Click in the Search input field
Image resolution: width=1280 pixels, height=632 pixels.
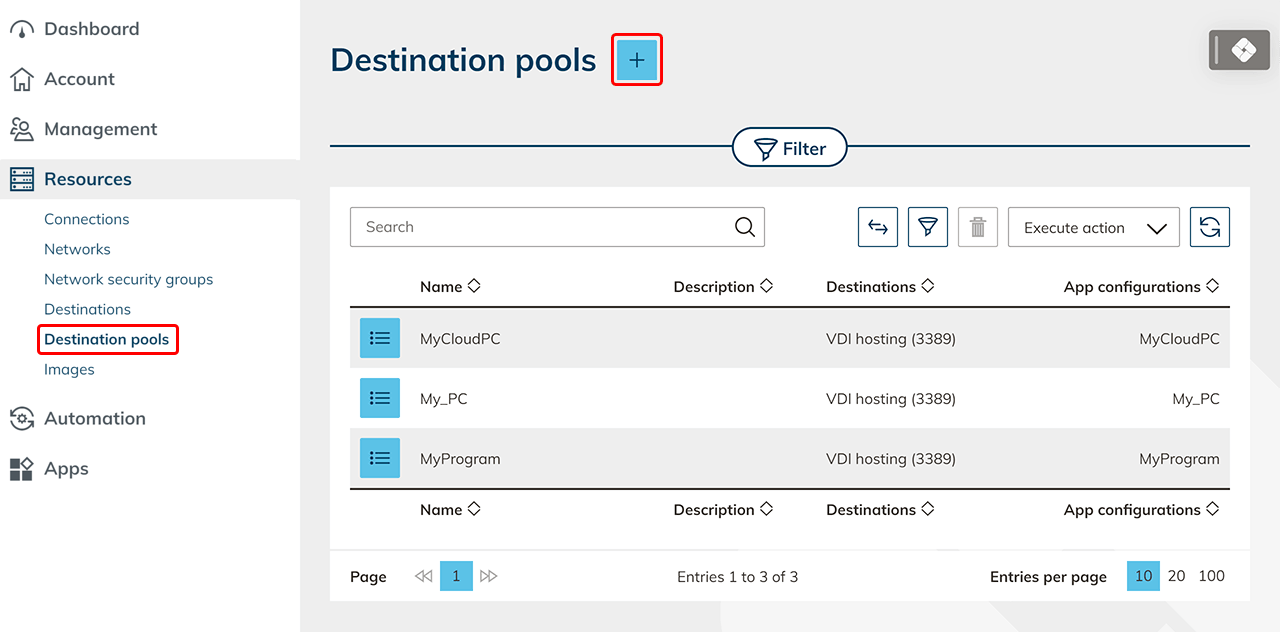(x=540, y=227)
